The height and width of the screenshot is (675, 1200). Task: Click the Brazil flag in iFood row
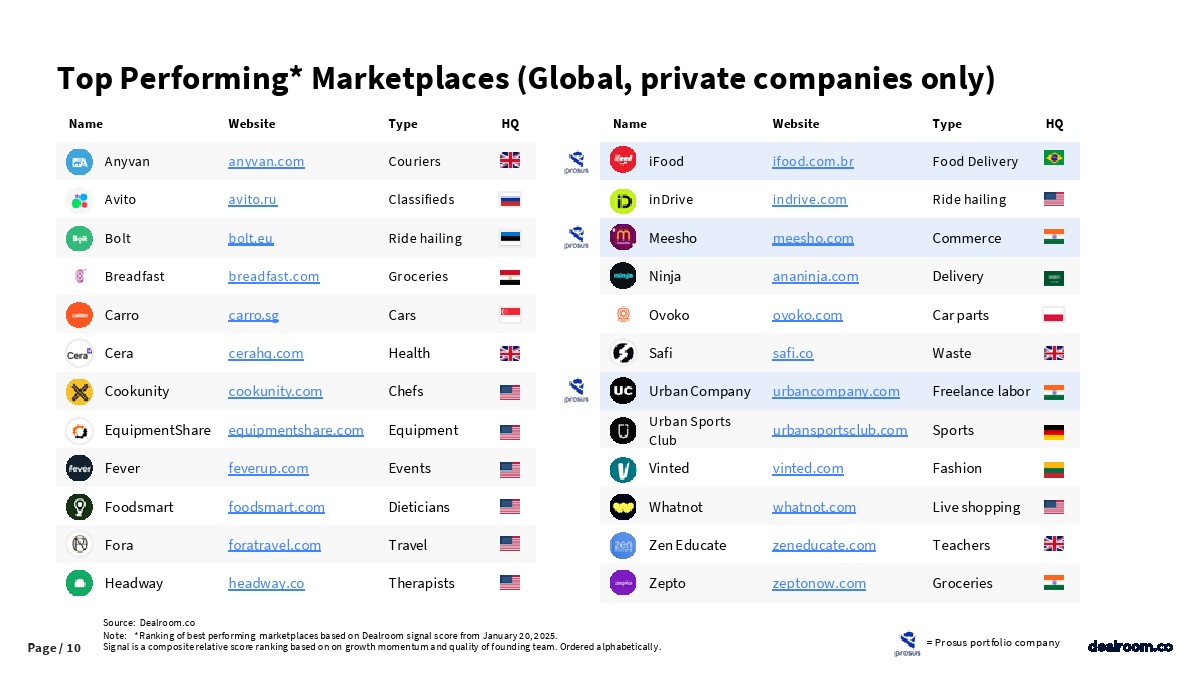1053,159
